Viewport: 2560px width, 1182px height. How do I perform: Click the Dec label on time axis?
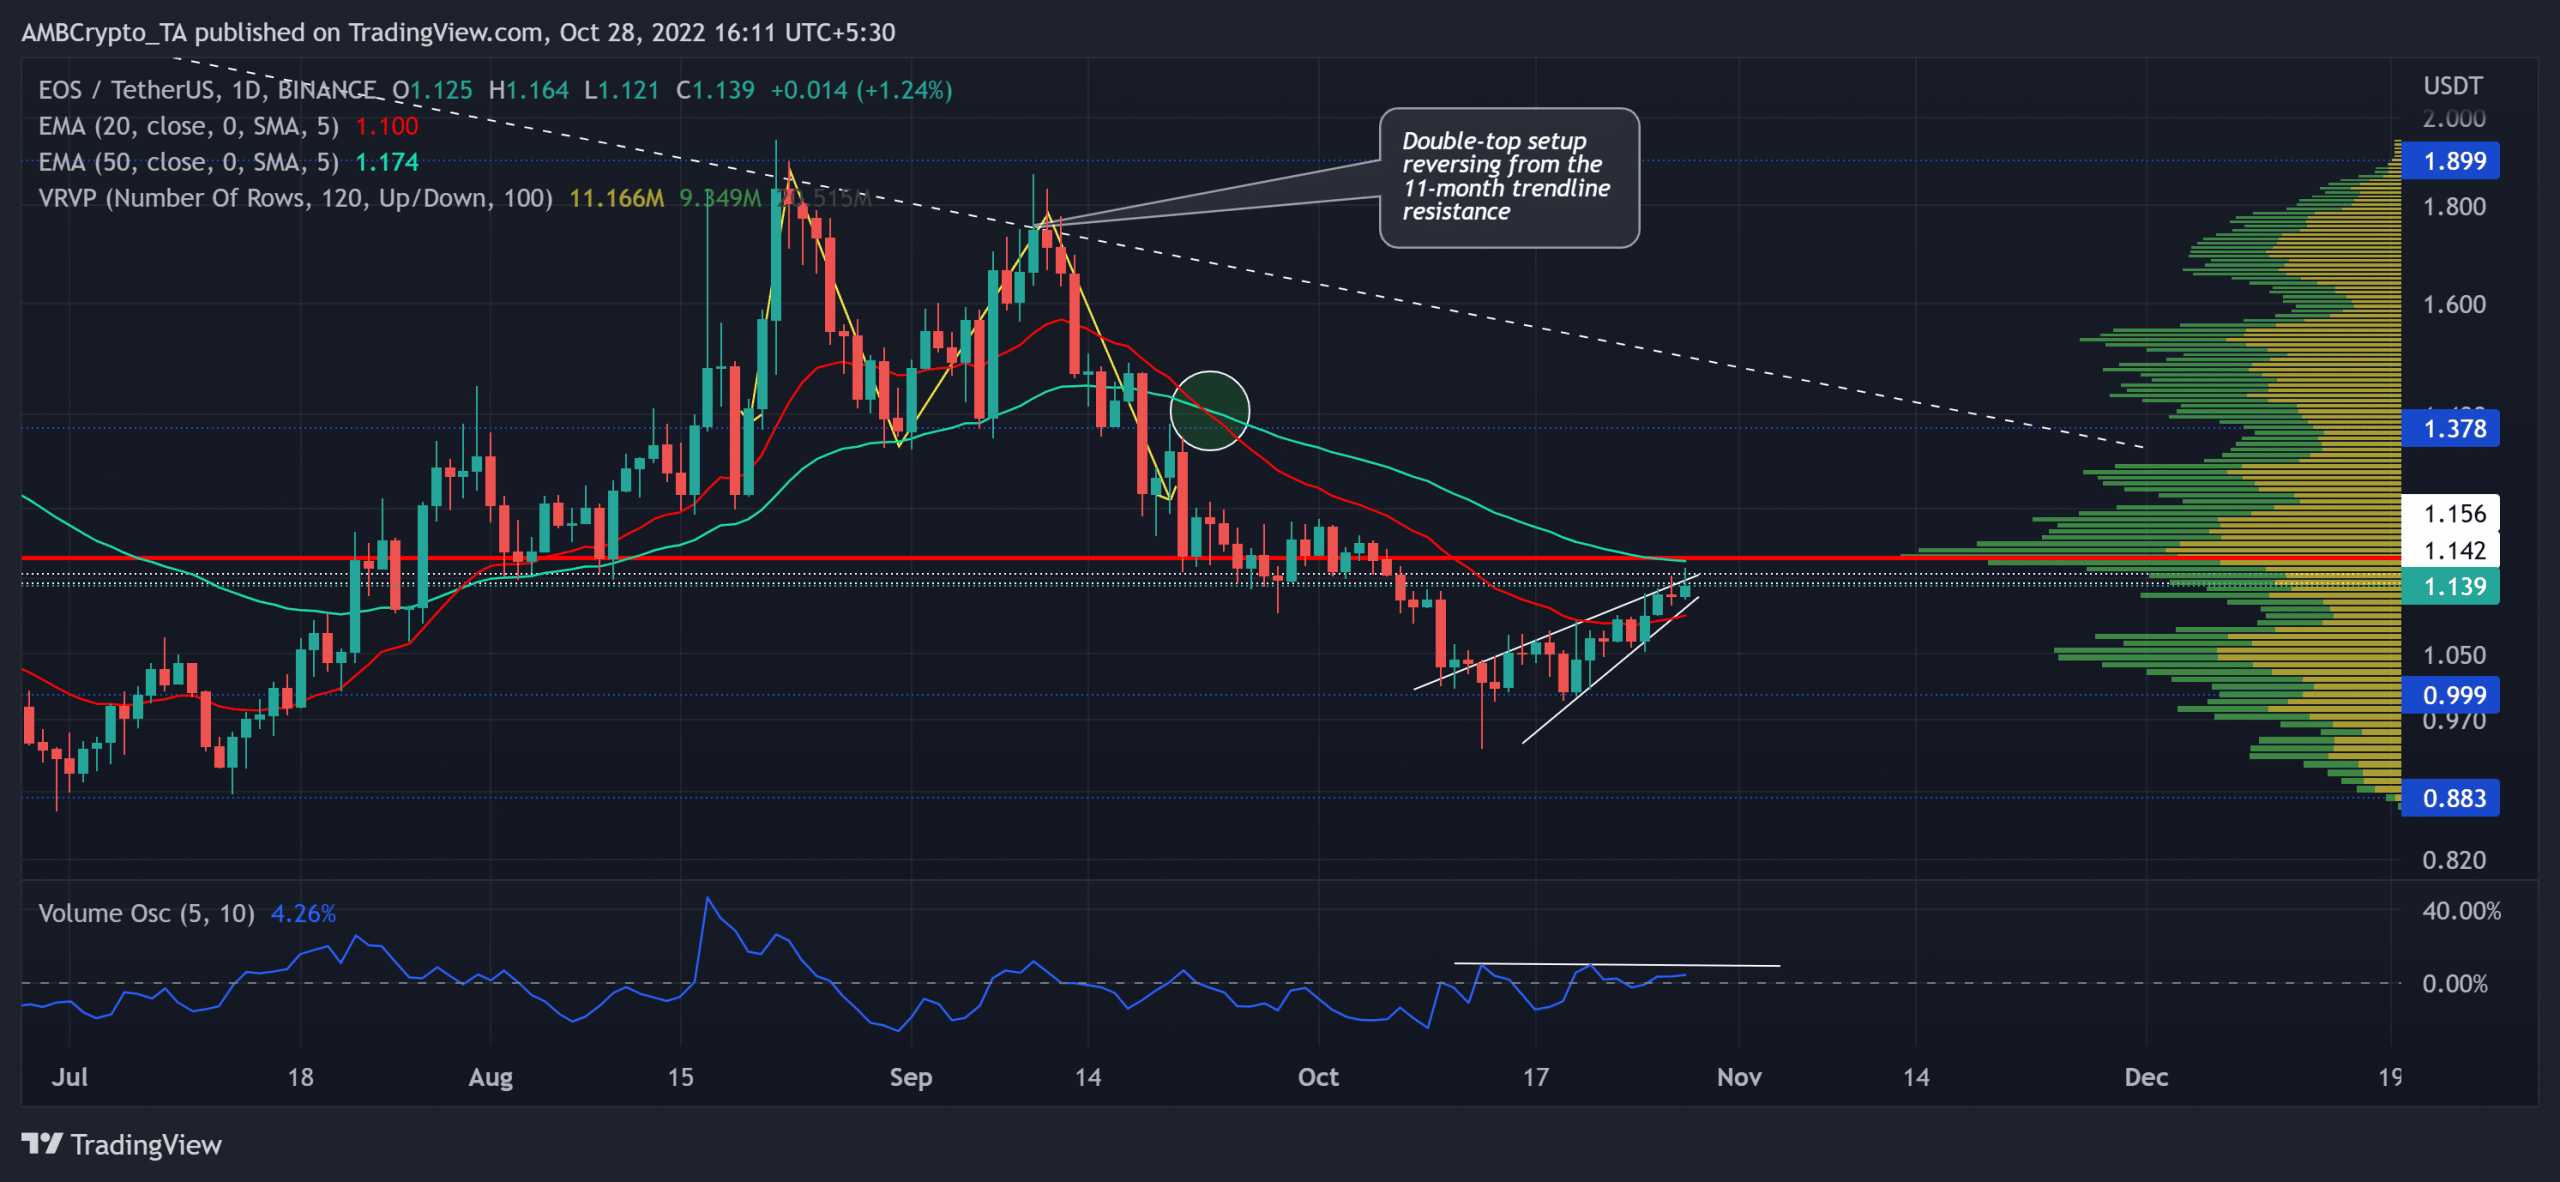(2146, 1077)
